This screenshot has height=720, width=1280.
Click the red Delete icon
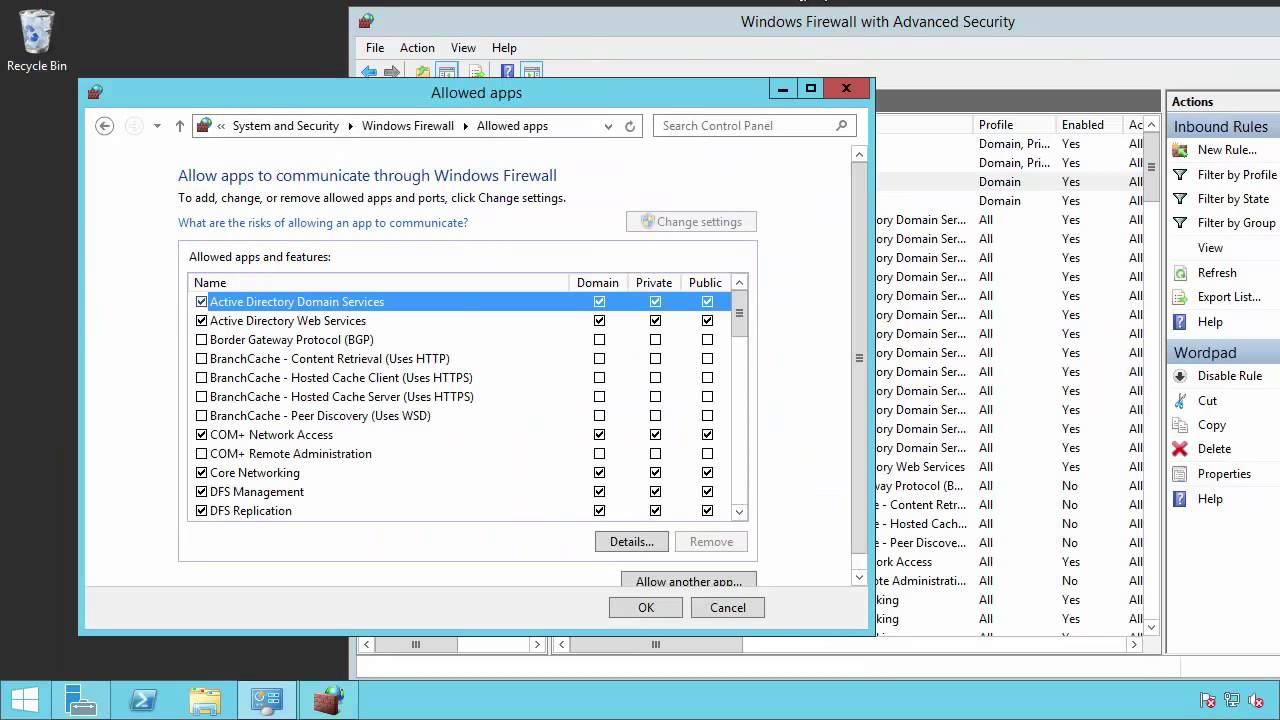[1180, 449]
